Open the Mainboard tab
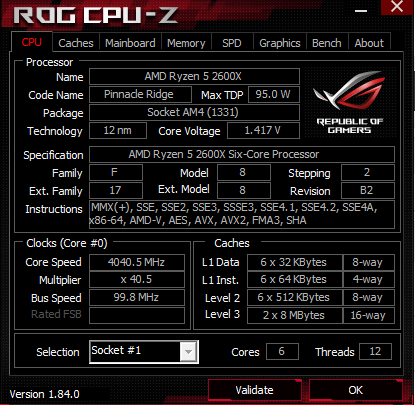Screen dimensions: 415x405 click(x=130, y=43)
